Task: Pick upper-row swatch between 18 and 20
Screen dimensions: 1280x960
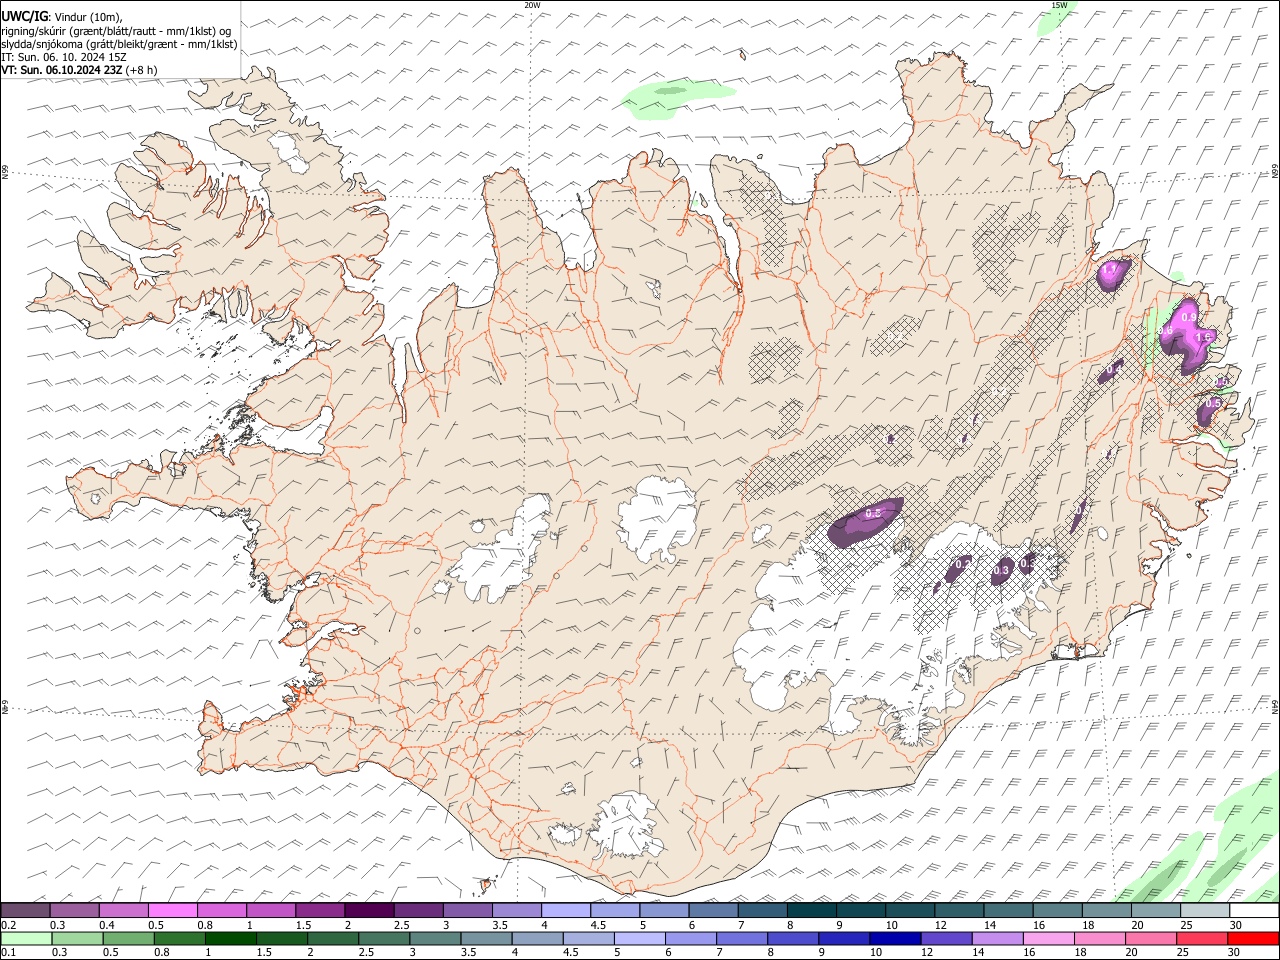Action: (x=1105, y=910)
